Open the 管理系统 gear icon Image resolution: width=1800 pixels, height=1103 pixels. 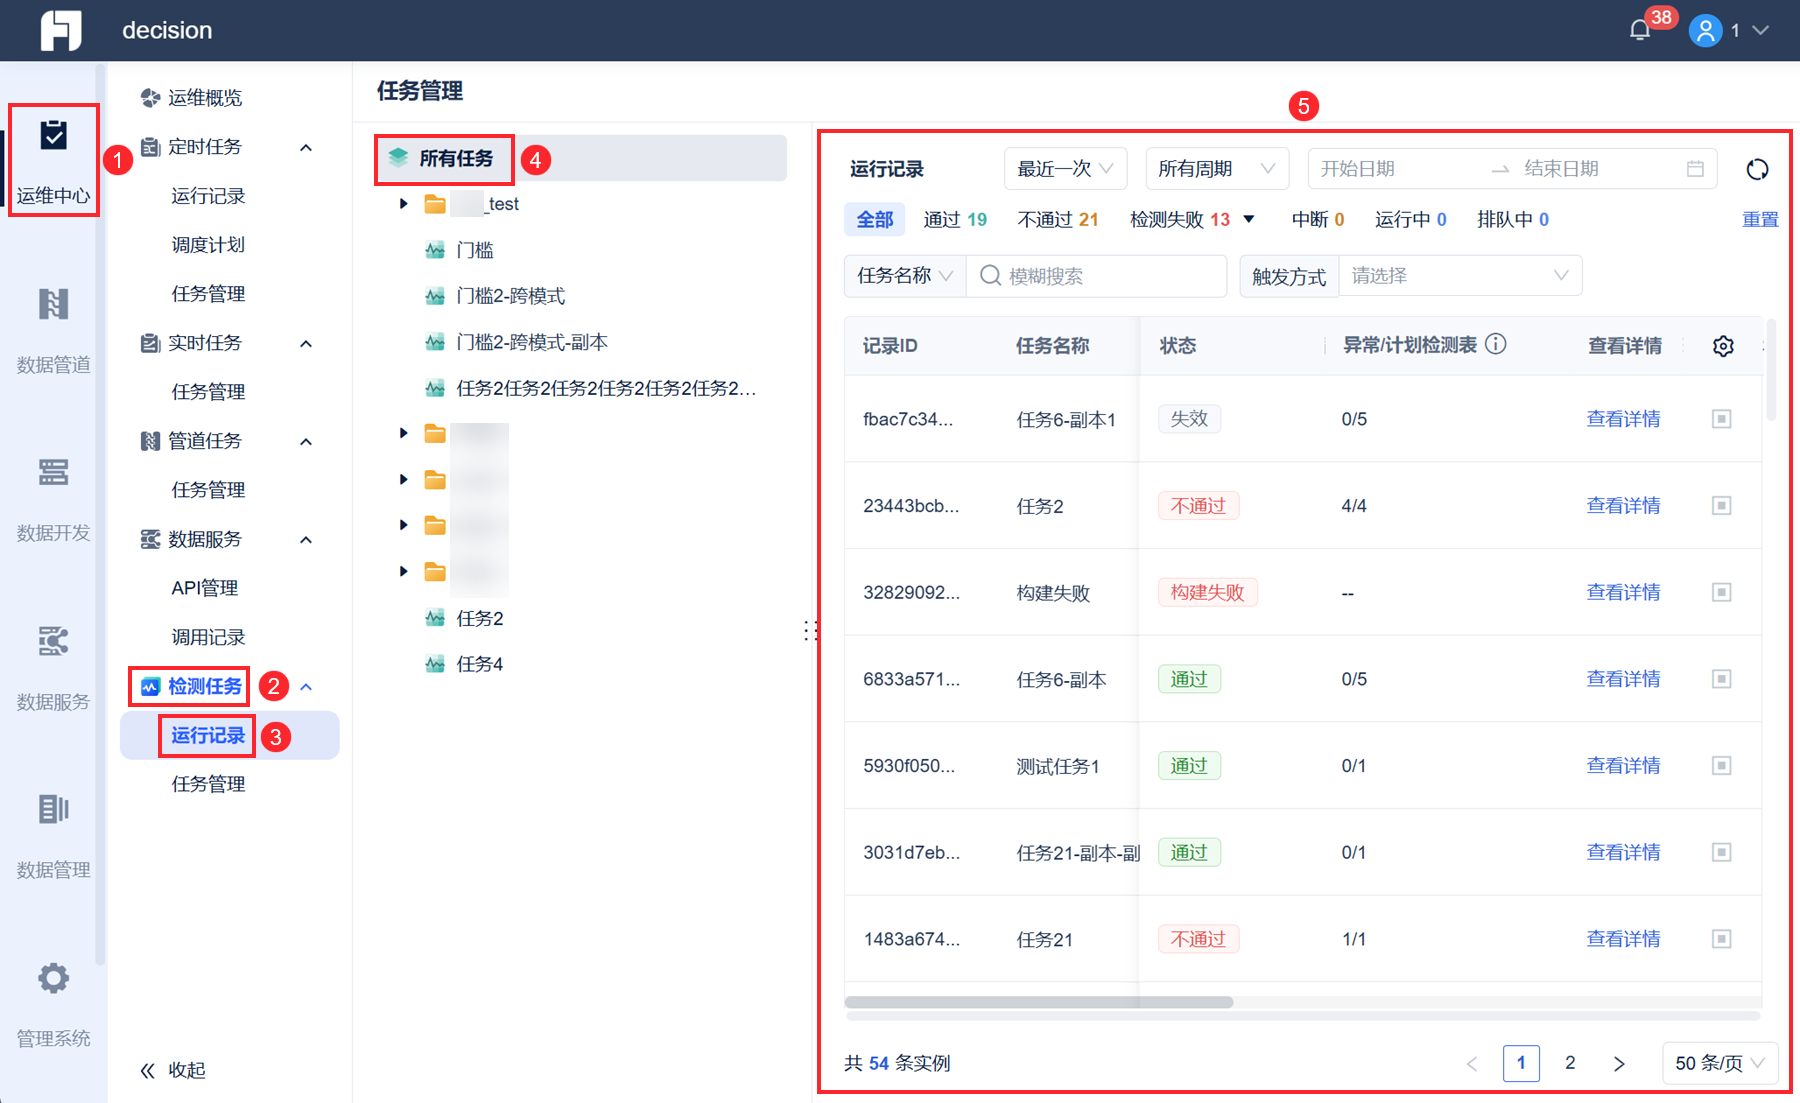(54, 978)
